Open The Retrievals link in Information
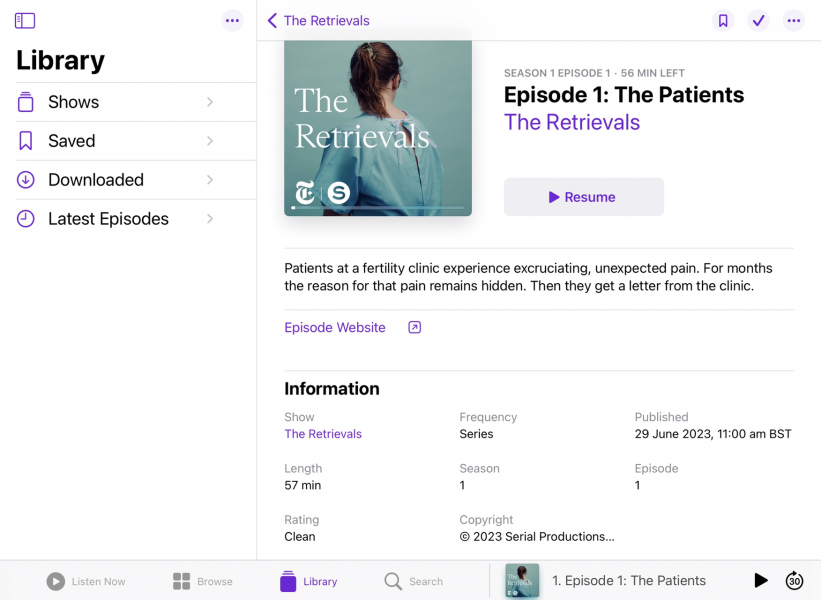 coord(323,434)
